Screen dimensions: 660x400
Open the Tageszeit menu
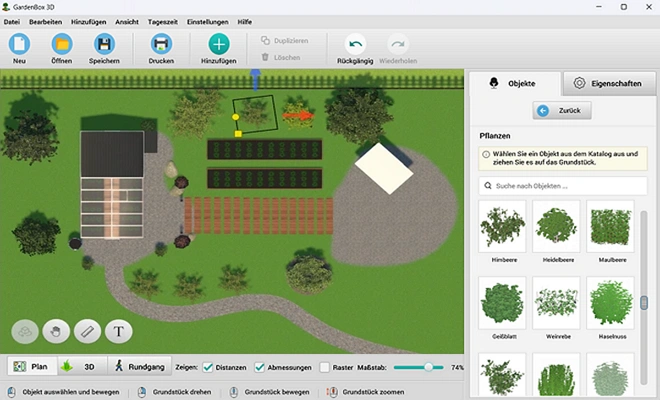165,21
